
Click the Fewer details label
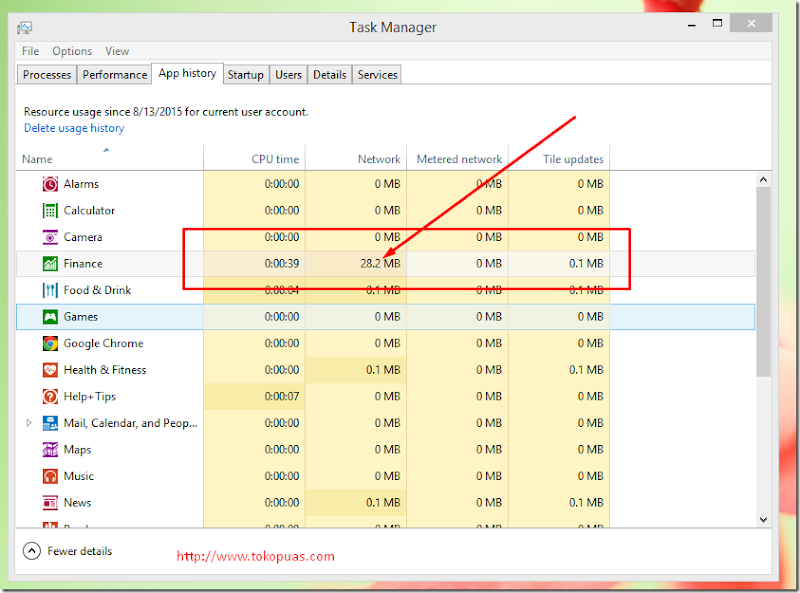80,551
